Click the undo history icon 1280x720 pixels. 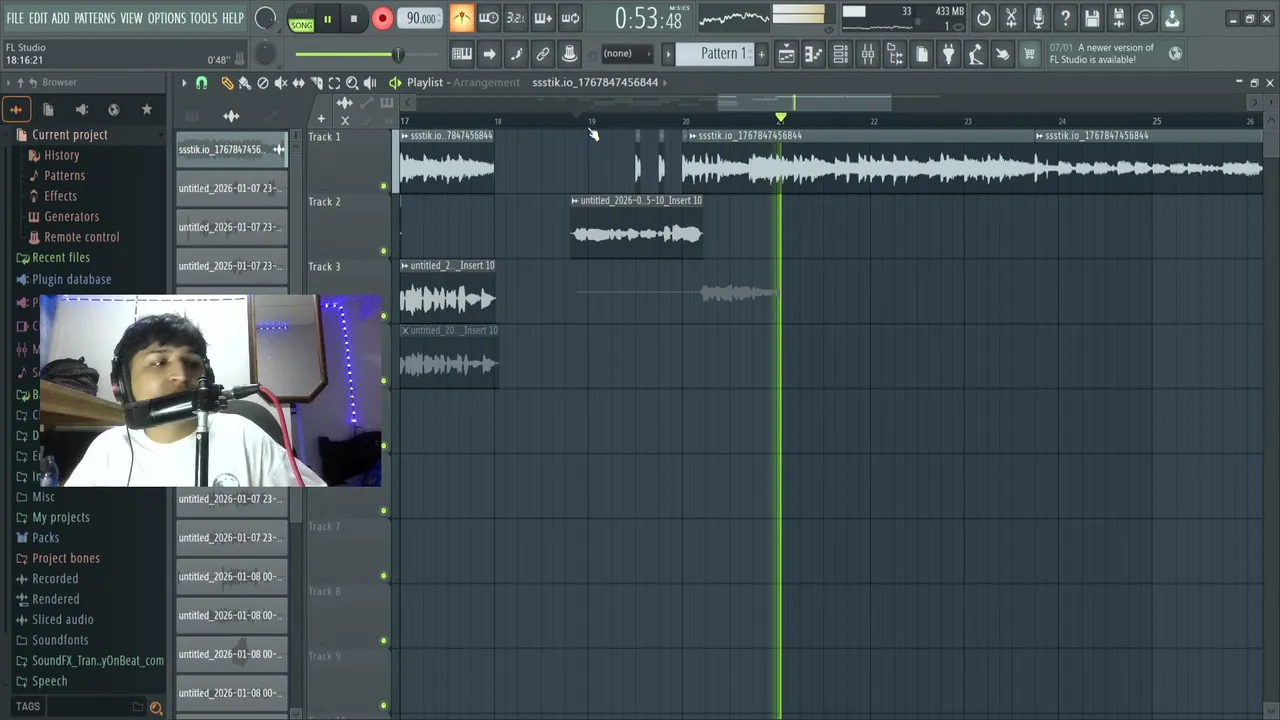click(984, 18)
